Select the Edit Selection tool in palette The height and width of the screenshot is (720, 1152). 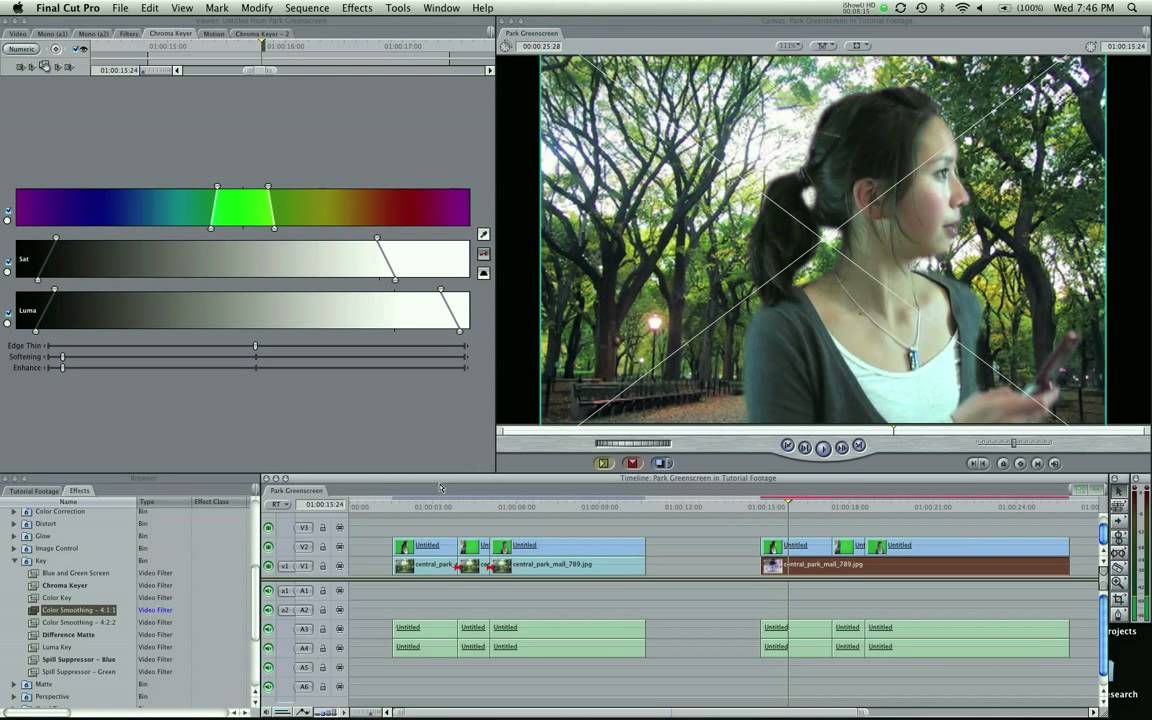(1118, 506)
